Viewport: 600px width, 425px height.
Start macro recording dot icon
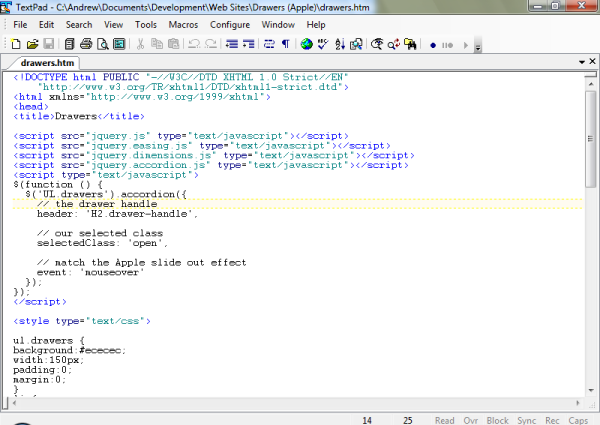pos(433,45)
